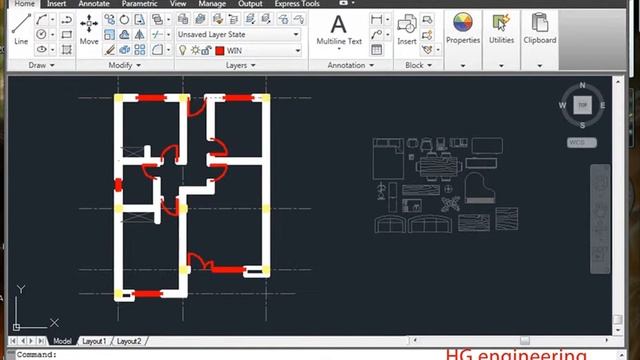
Task: Switch to the Insert ribbon tab
Action: (56, 4)
